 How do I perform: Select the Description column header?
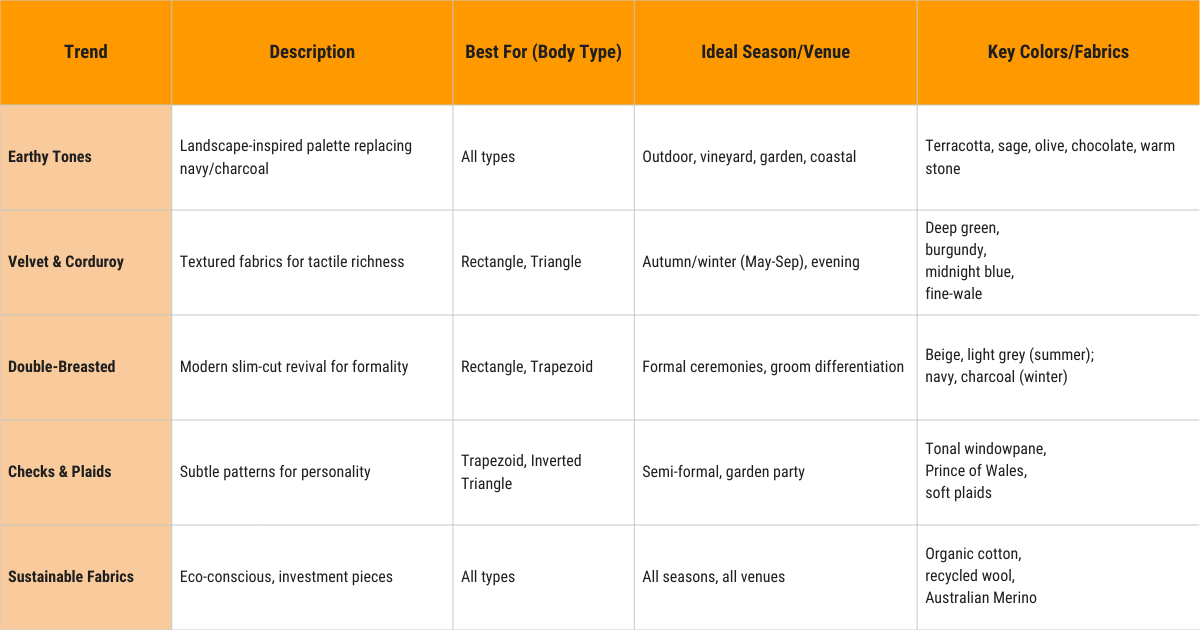312,52
